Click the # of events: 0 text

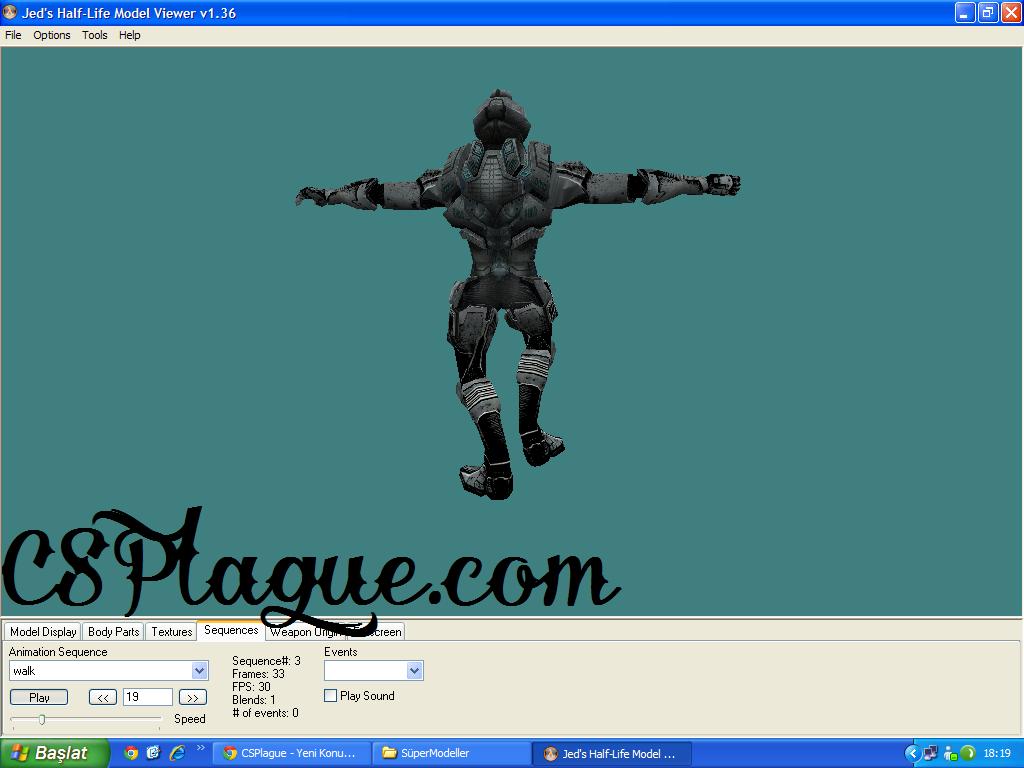(x=266, y=712)
